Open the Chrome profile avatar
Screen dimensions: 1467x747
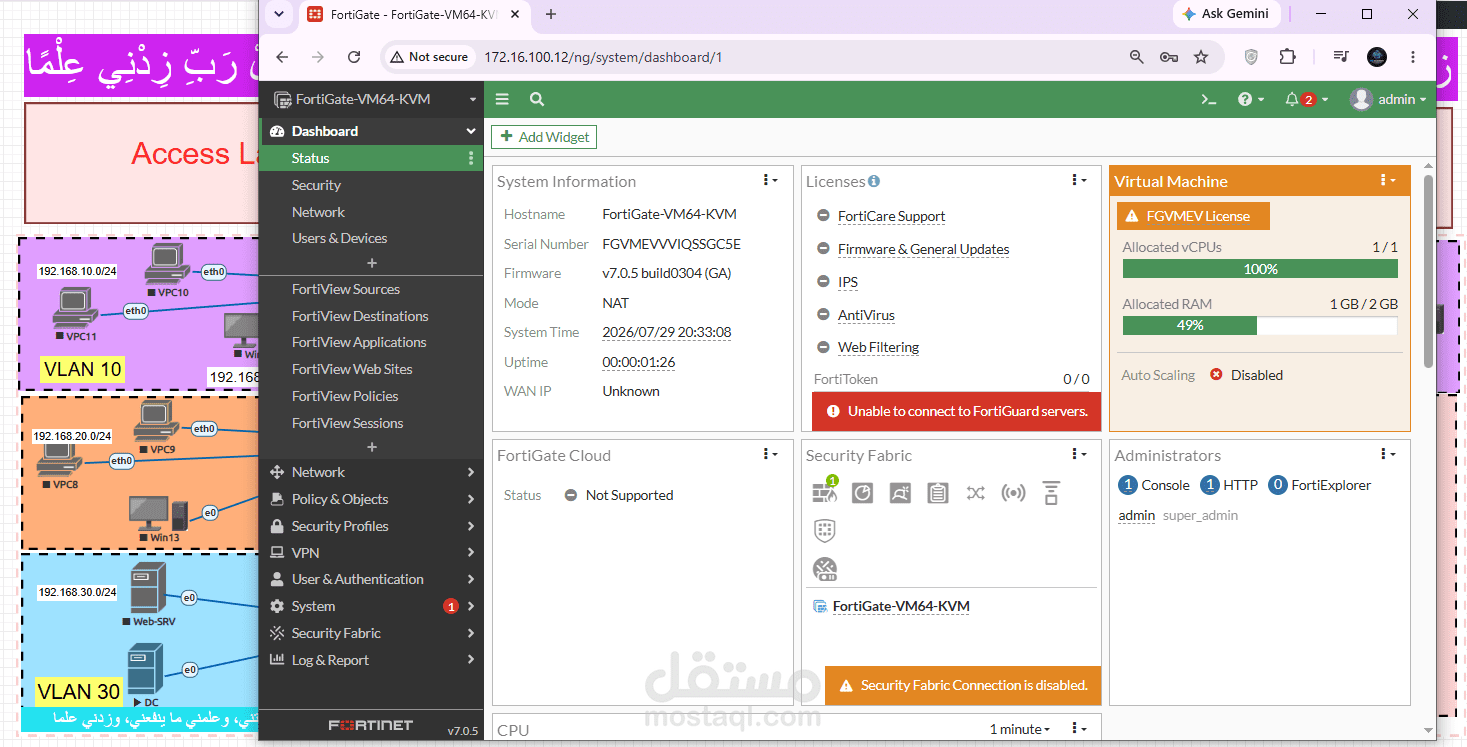tap(1377, 57)
